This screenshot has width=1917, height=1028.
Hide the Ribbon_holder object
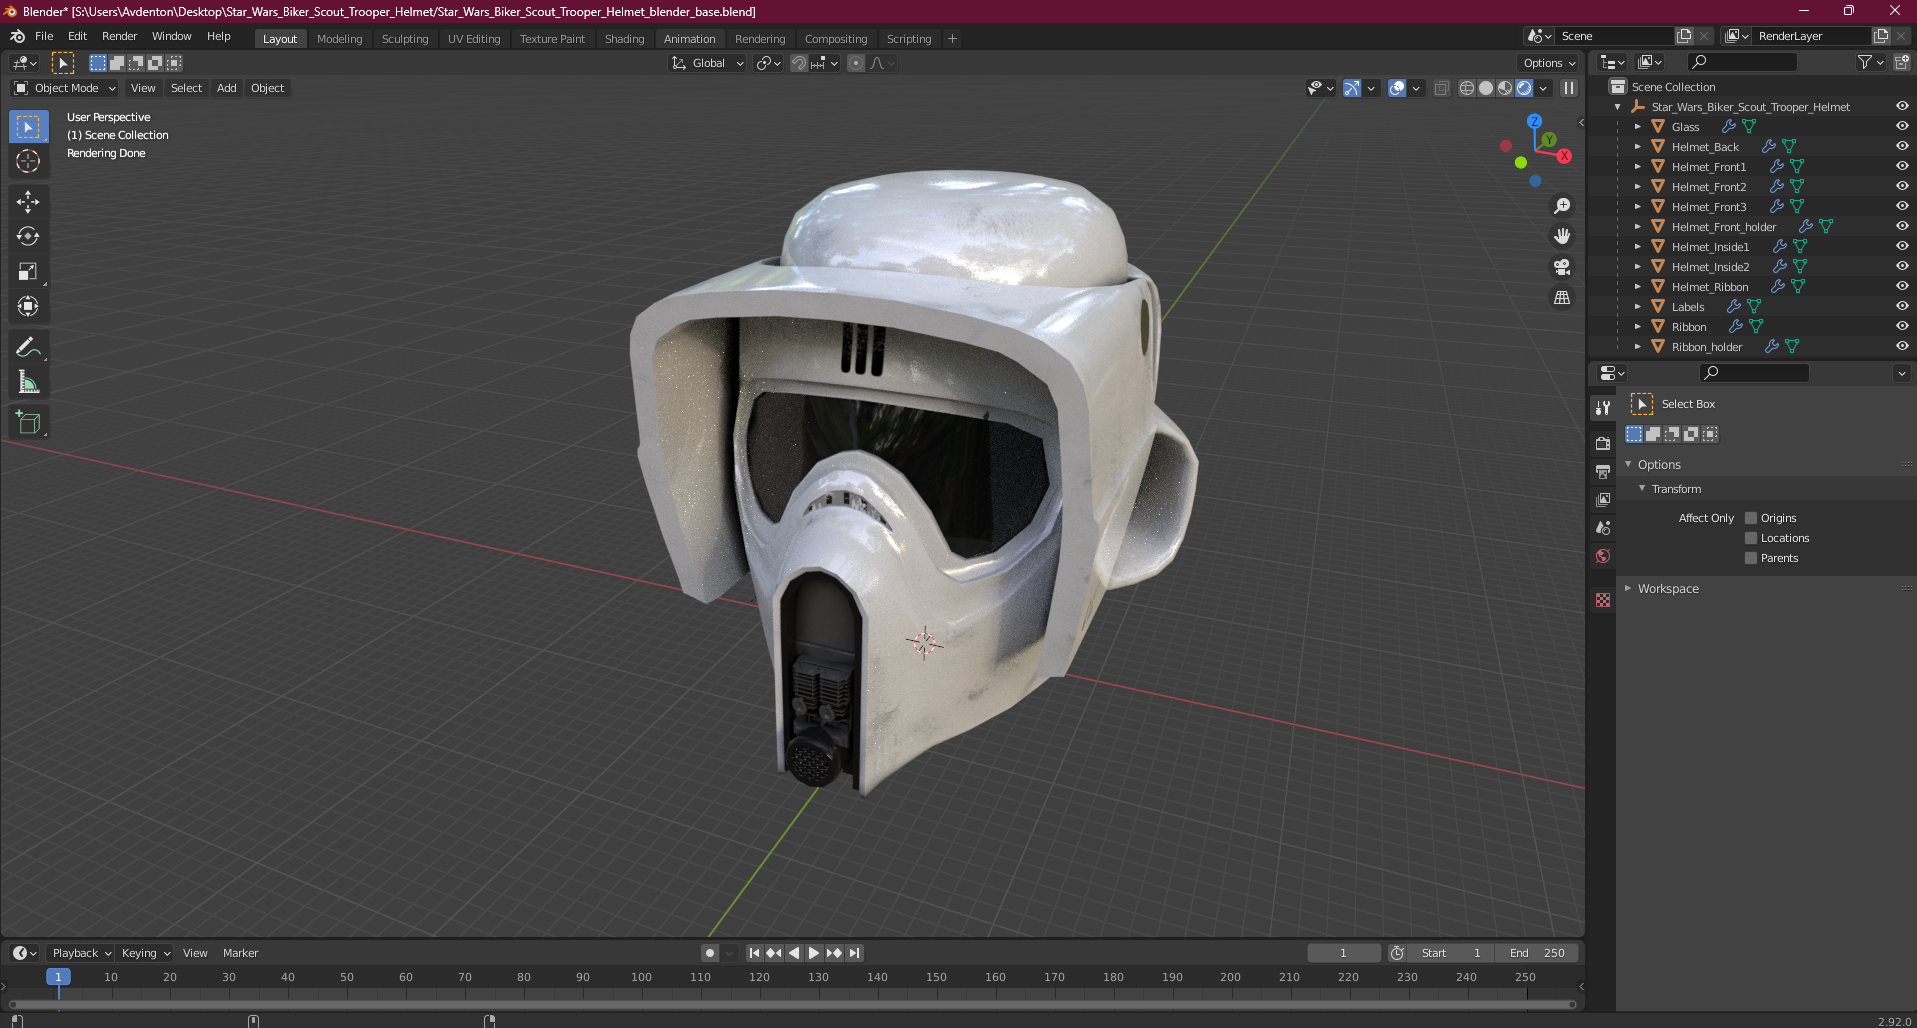(1902, 346)
